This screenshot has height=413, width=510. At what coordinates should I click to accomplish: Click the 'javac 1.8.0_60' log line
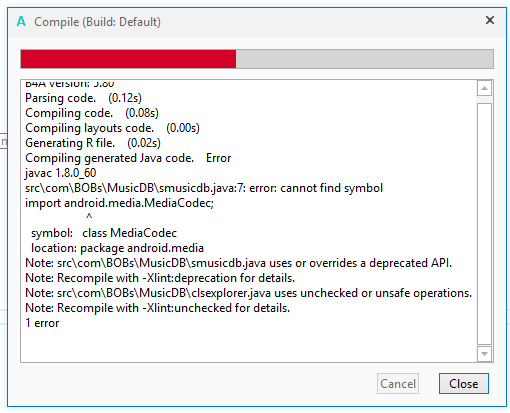(61, 173)
